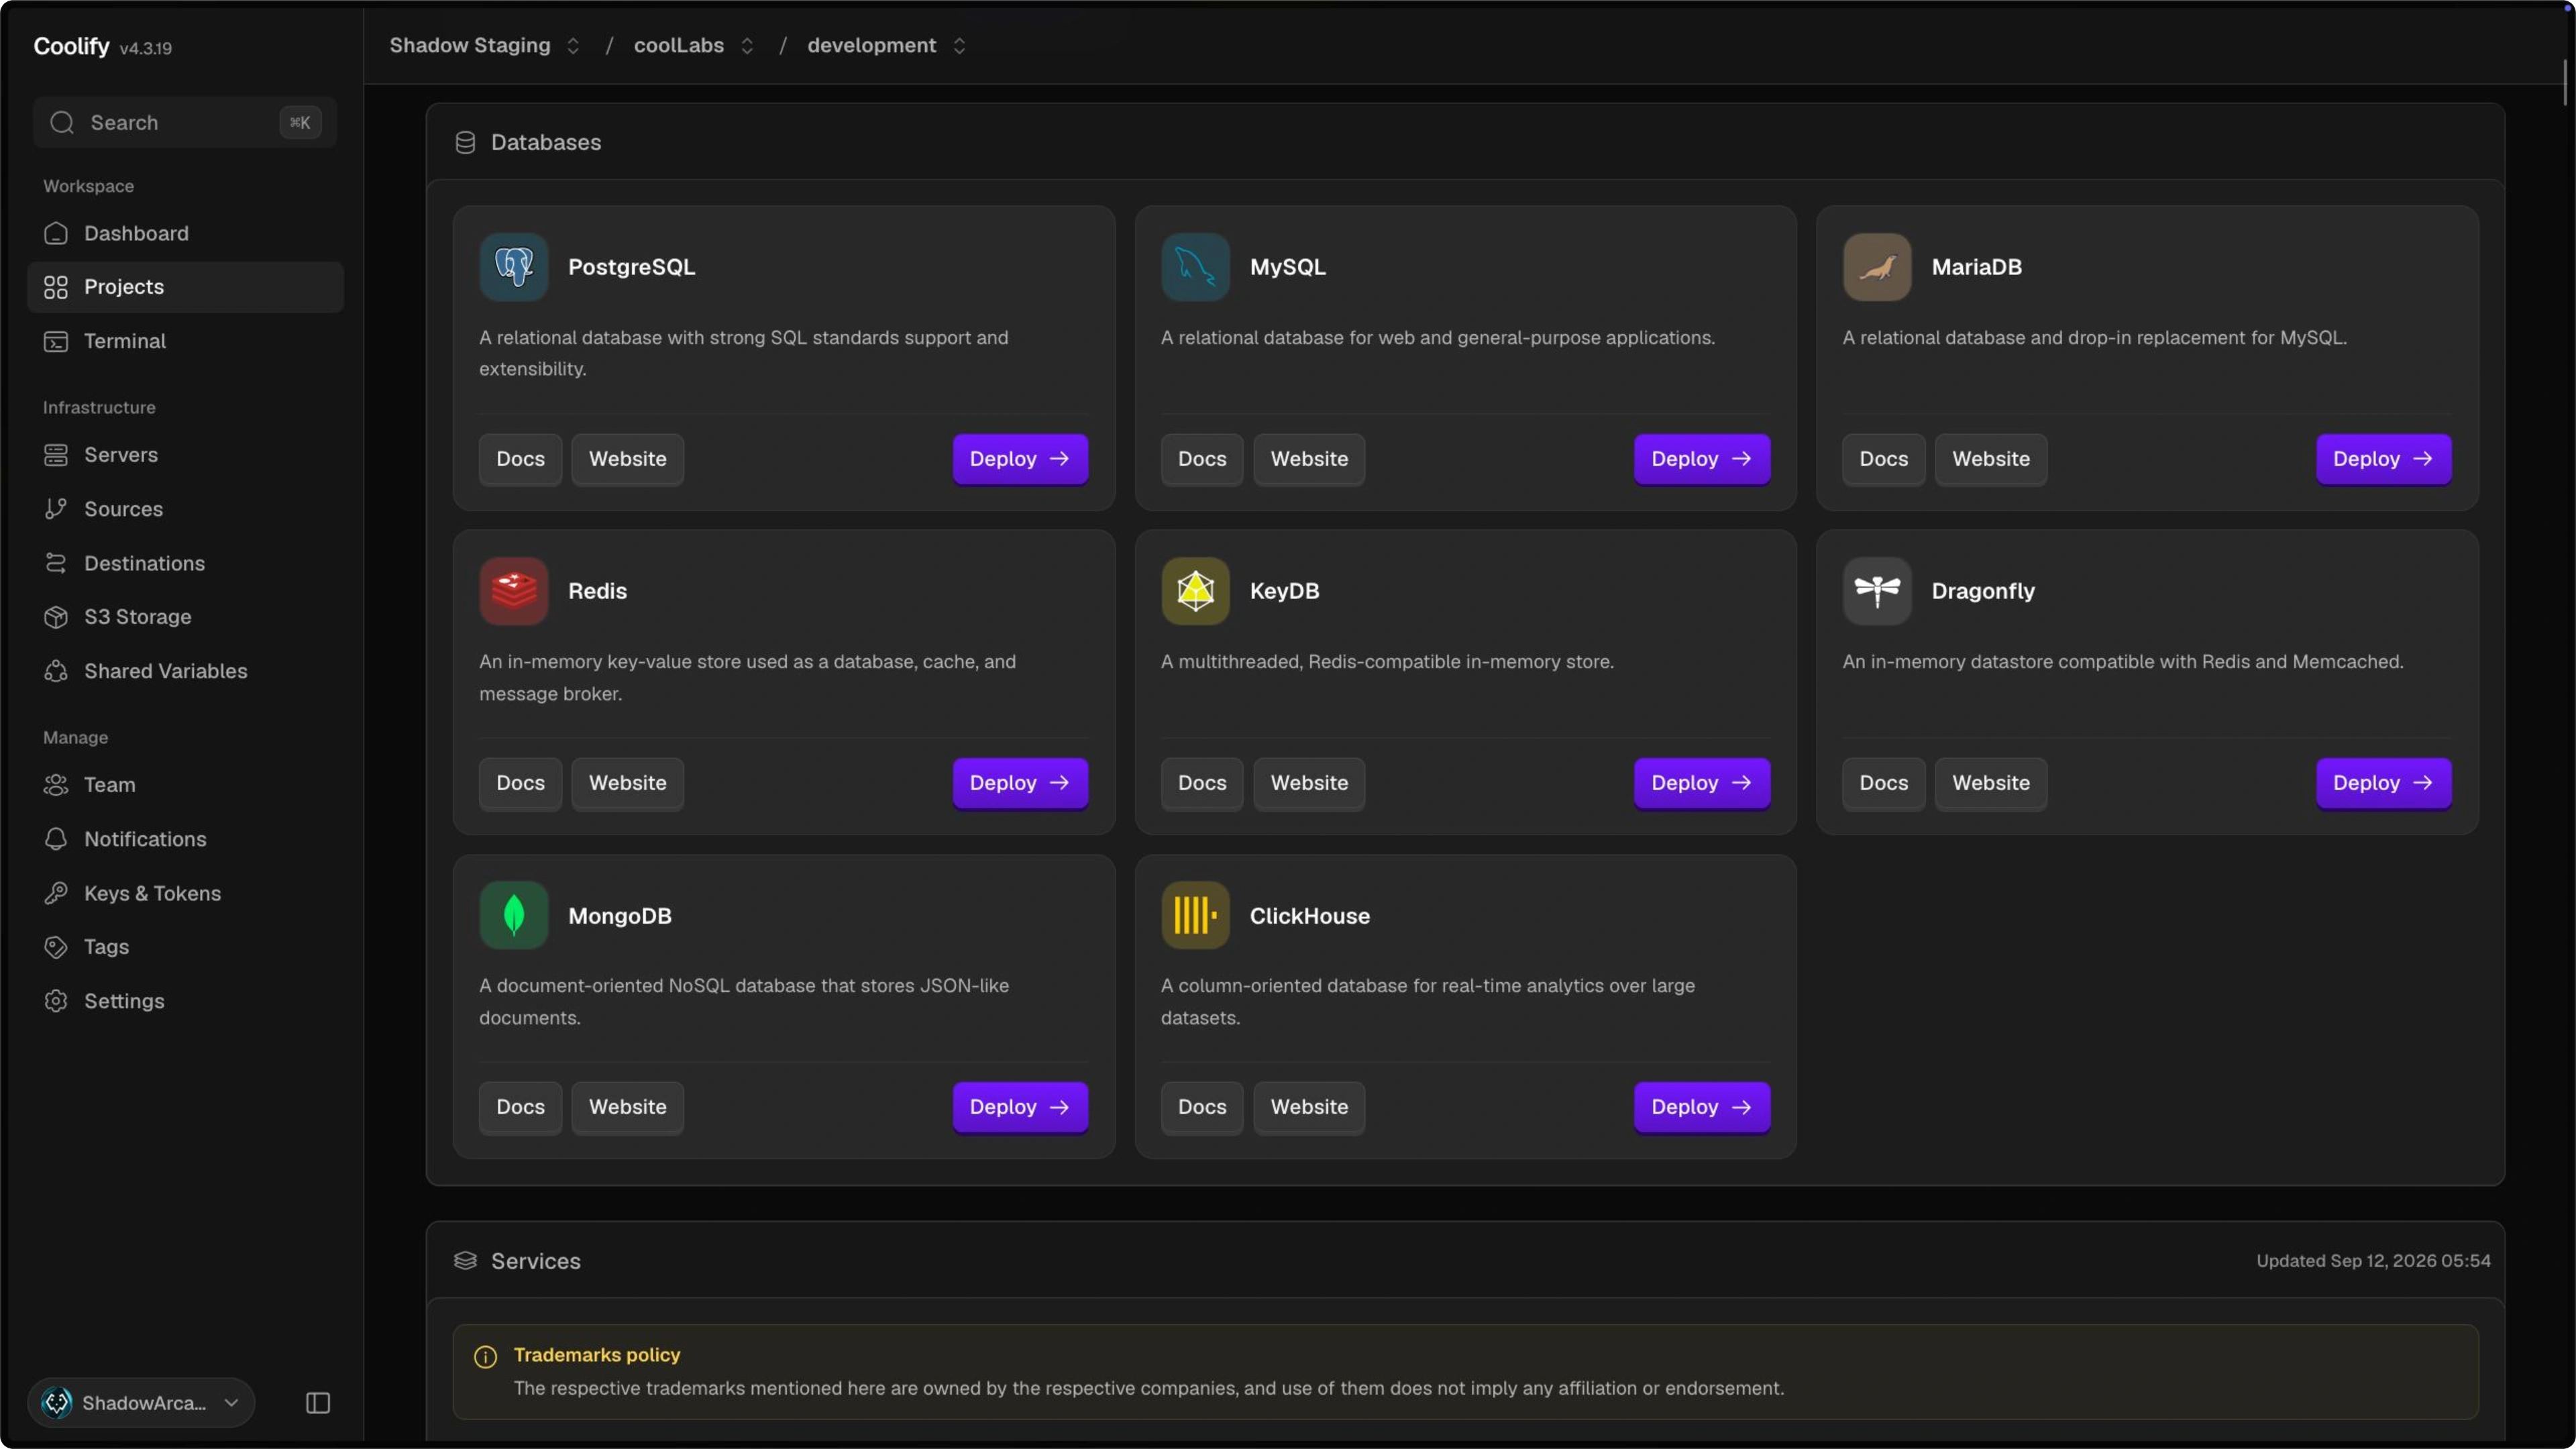Click the Dragonfly logo icon
2576x1449 pixels.
[x=1877, y=591]
